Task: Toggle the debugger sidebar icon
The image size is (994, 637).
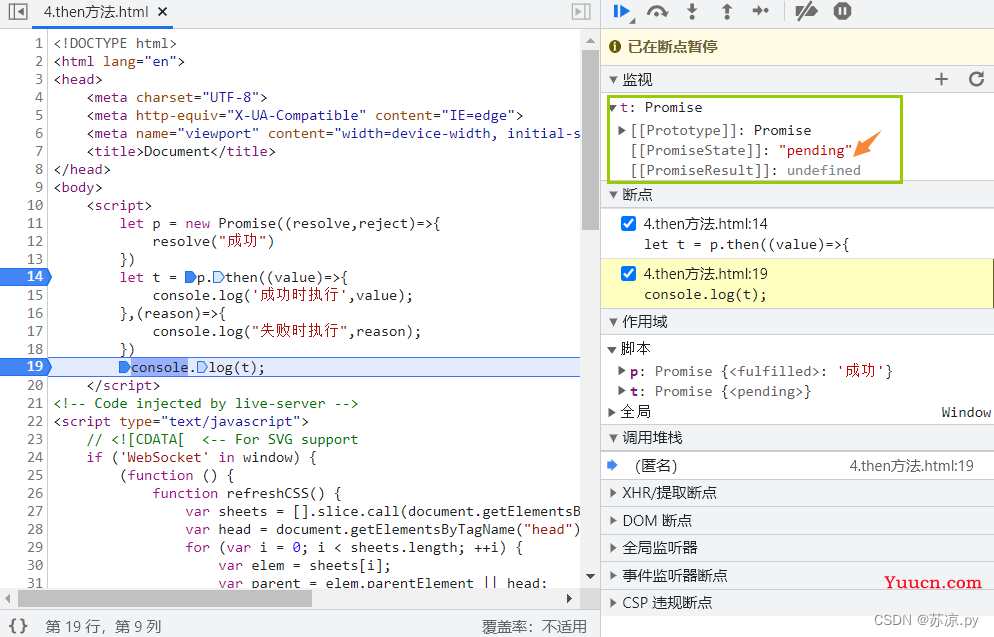Action: click(581, 11)
